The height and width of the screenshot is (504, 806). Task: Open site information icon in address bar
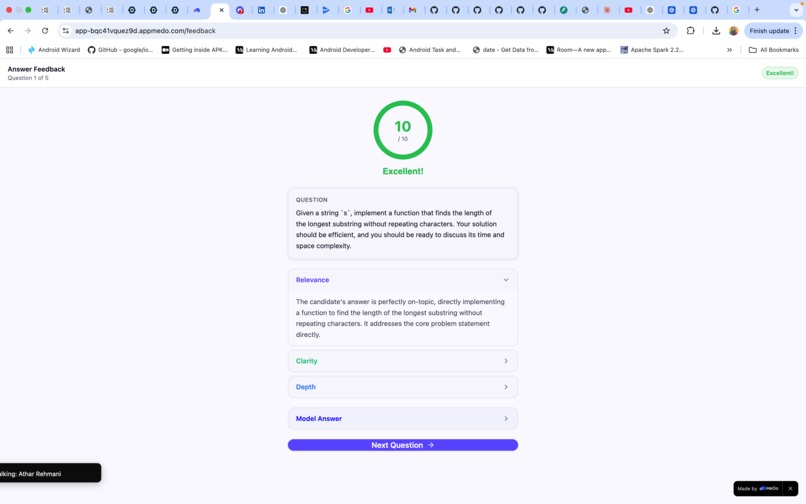click(x=65, y=31)
